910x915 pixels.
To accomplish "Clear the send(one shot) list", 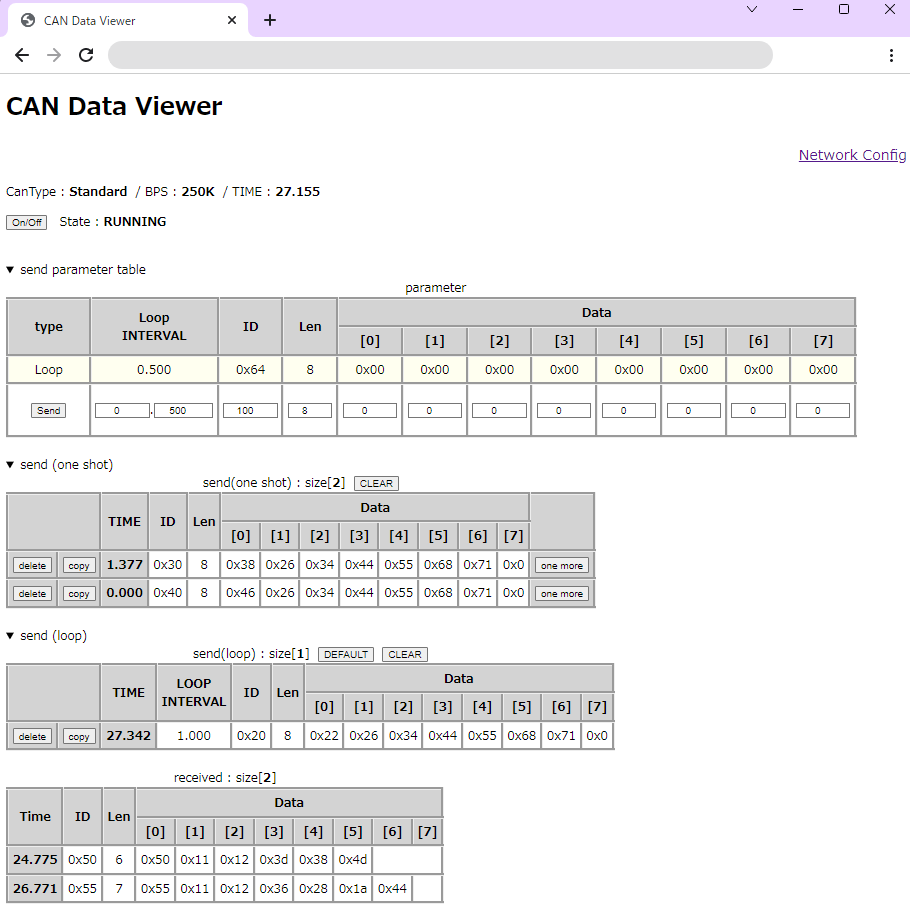I will [x=376, y=483].
